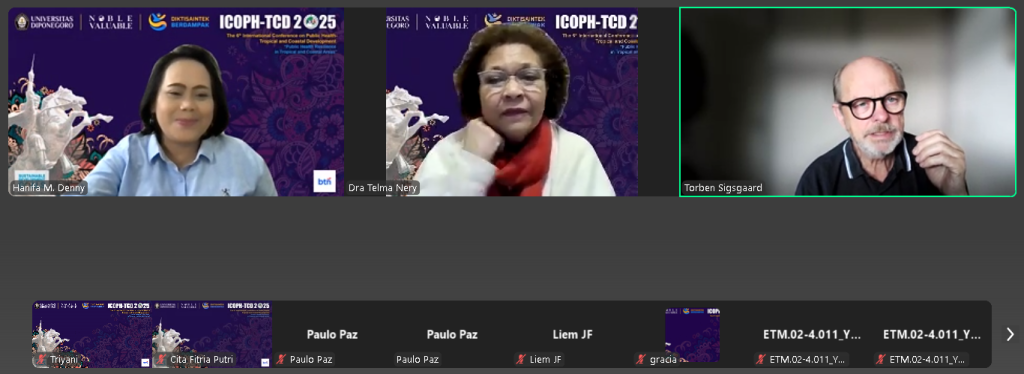Click muted mic icon beside first Paulo Paz
Viewport: 1024px width, 374px height.
pyautogui.click(x=281, y=360)
